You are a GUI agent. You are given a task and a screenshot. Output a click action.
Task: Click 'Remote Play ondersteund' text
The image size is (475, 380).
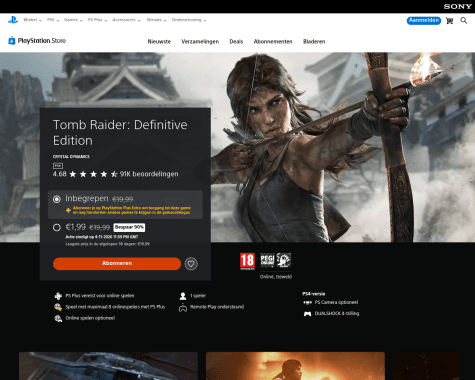pos(217,307)
